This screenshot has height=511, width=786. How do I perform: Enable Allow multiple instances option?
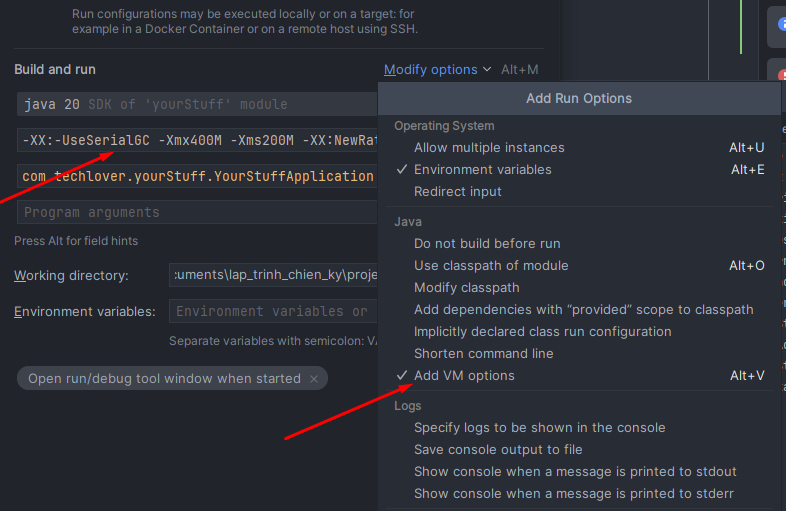coord(489,148)
